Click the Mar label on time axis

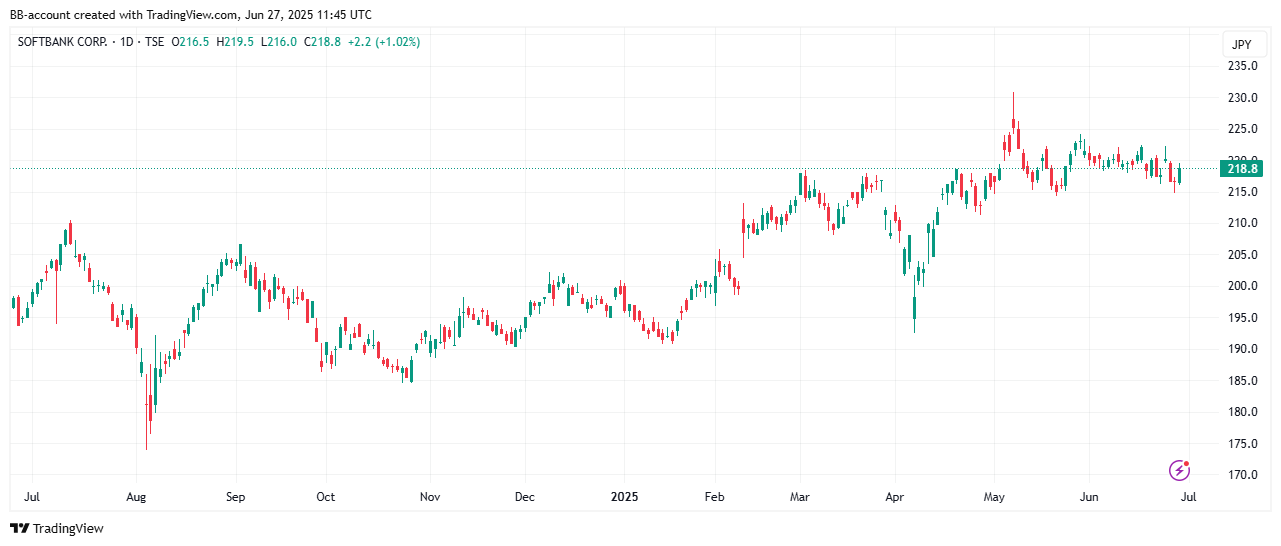pyautogui.click(x=800, y=496)
